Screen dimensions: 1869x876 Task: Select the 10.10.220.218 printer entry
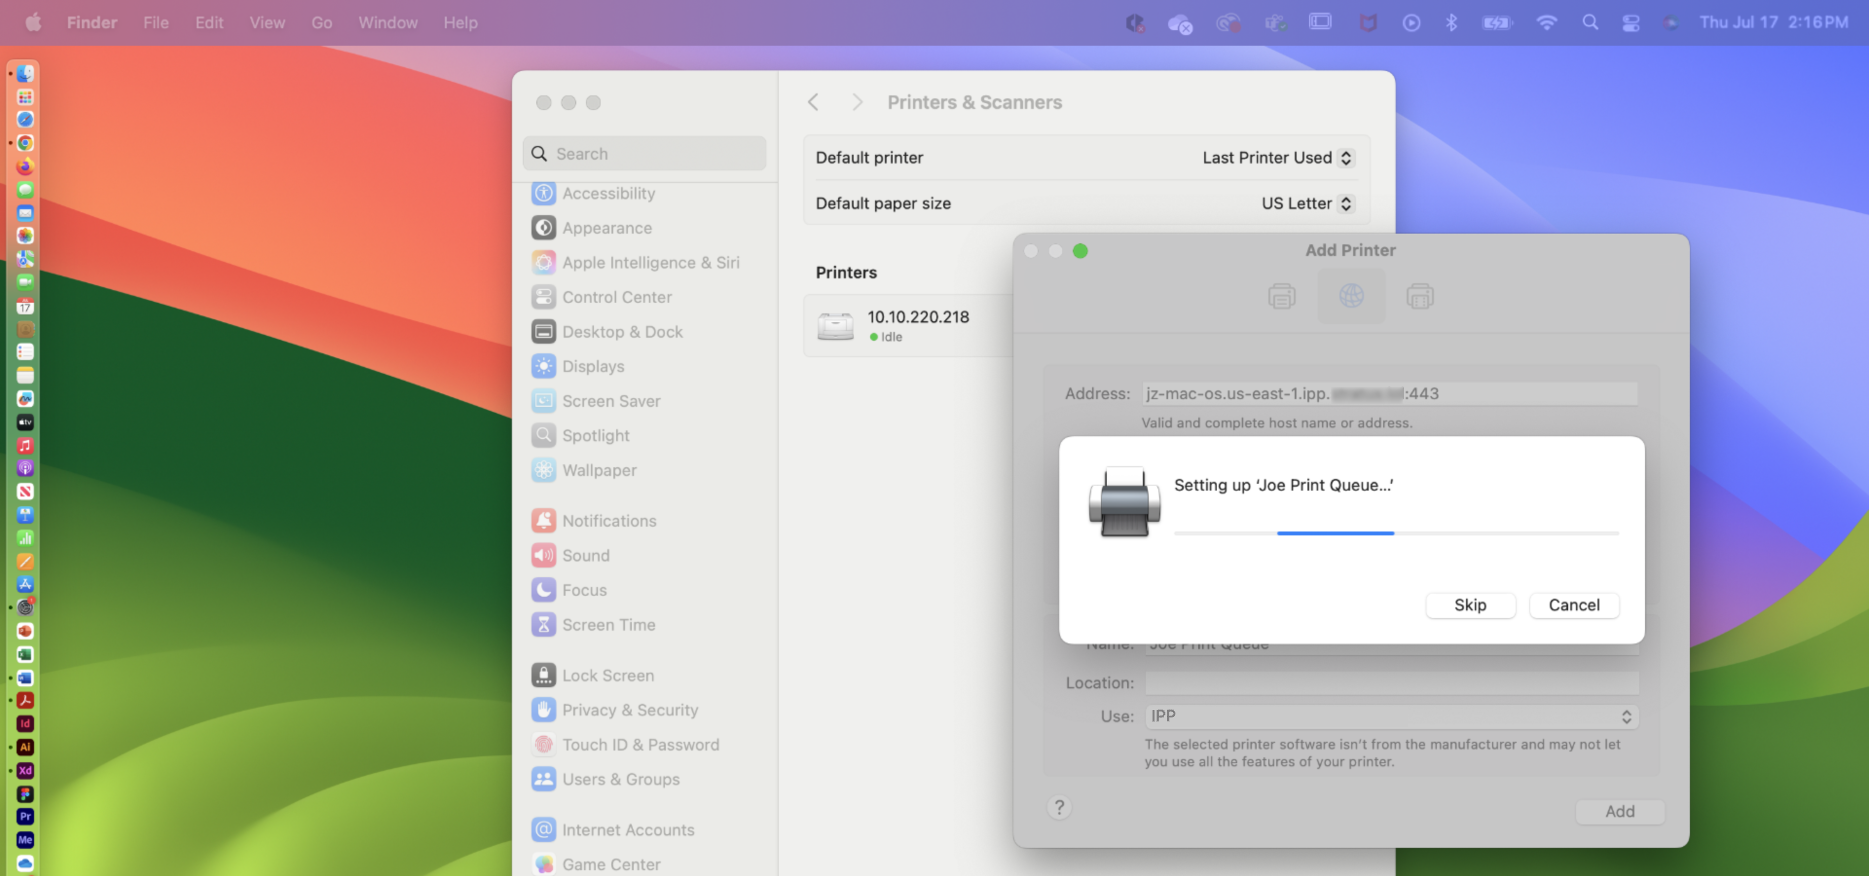909,325
